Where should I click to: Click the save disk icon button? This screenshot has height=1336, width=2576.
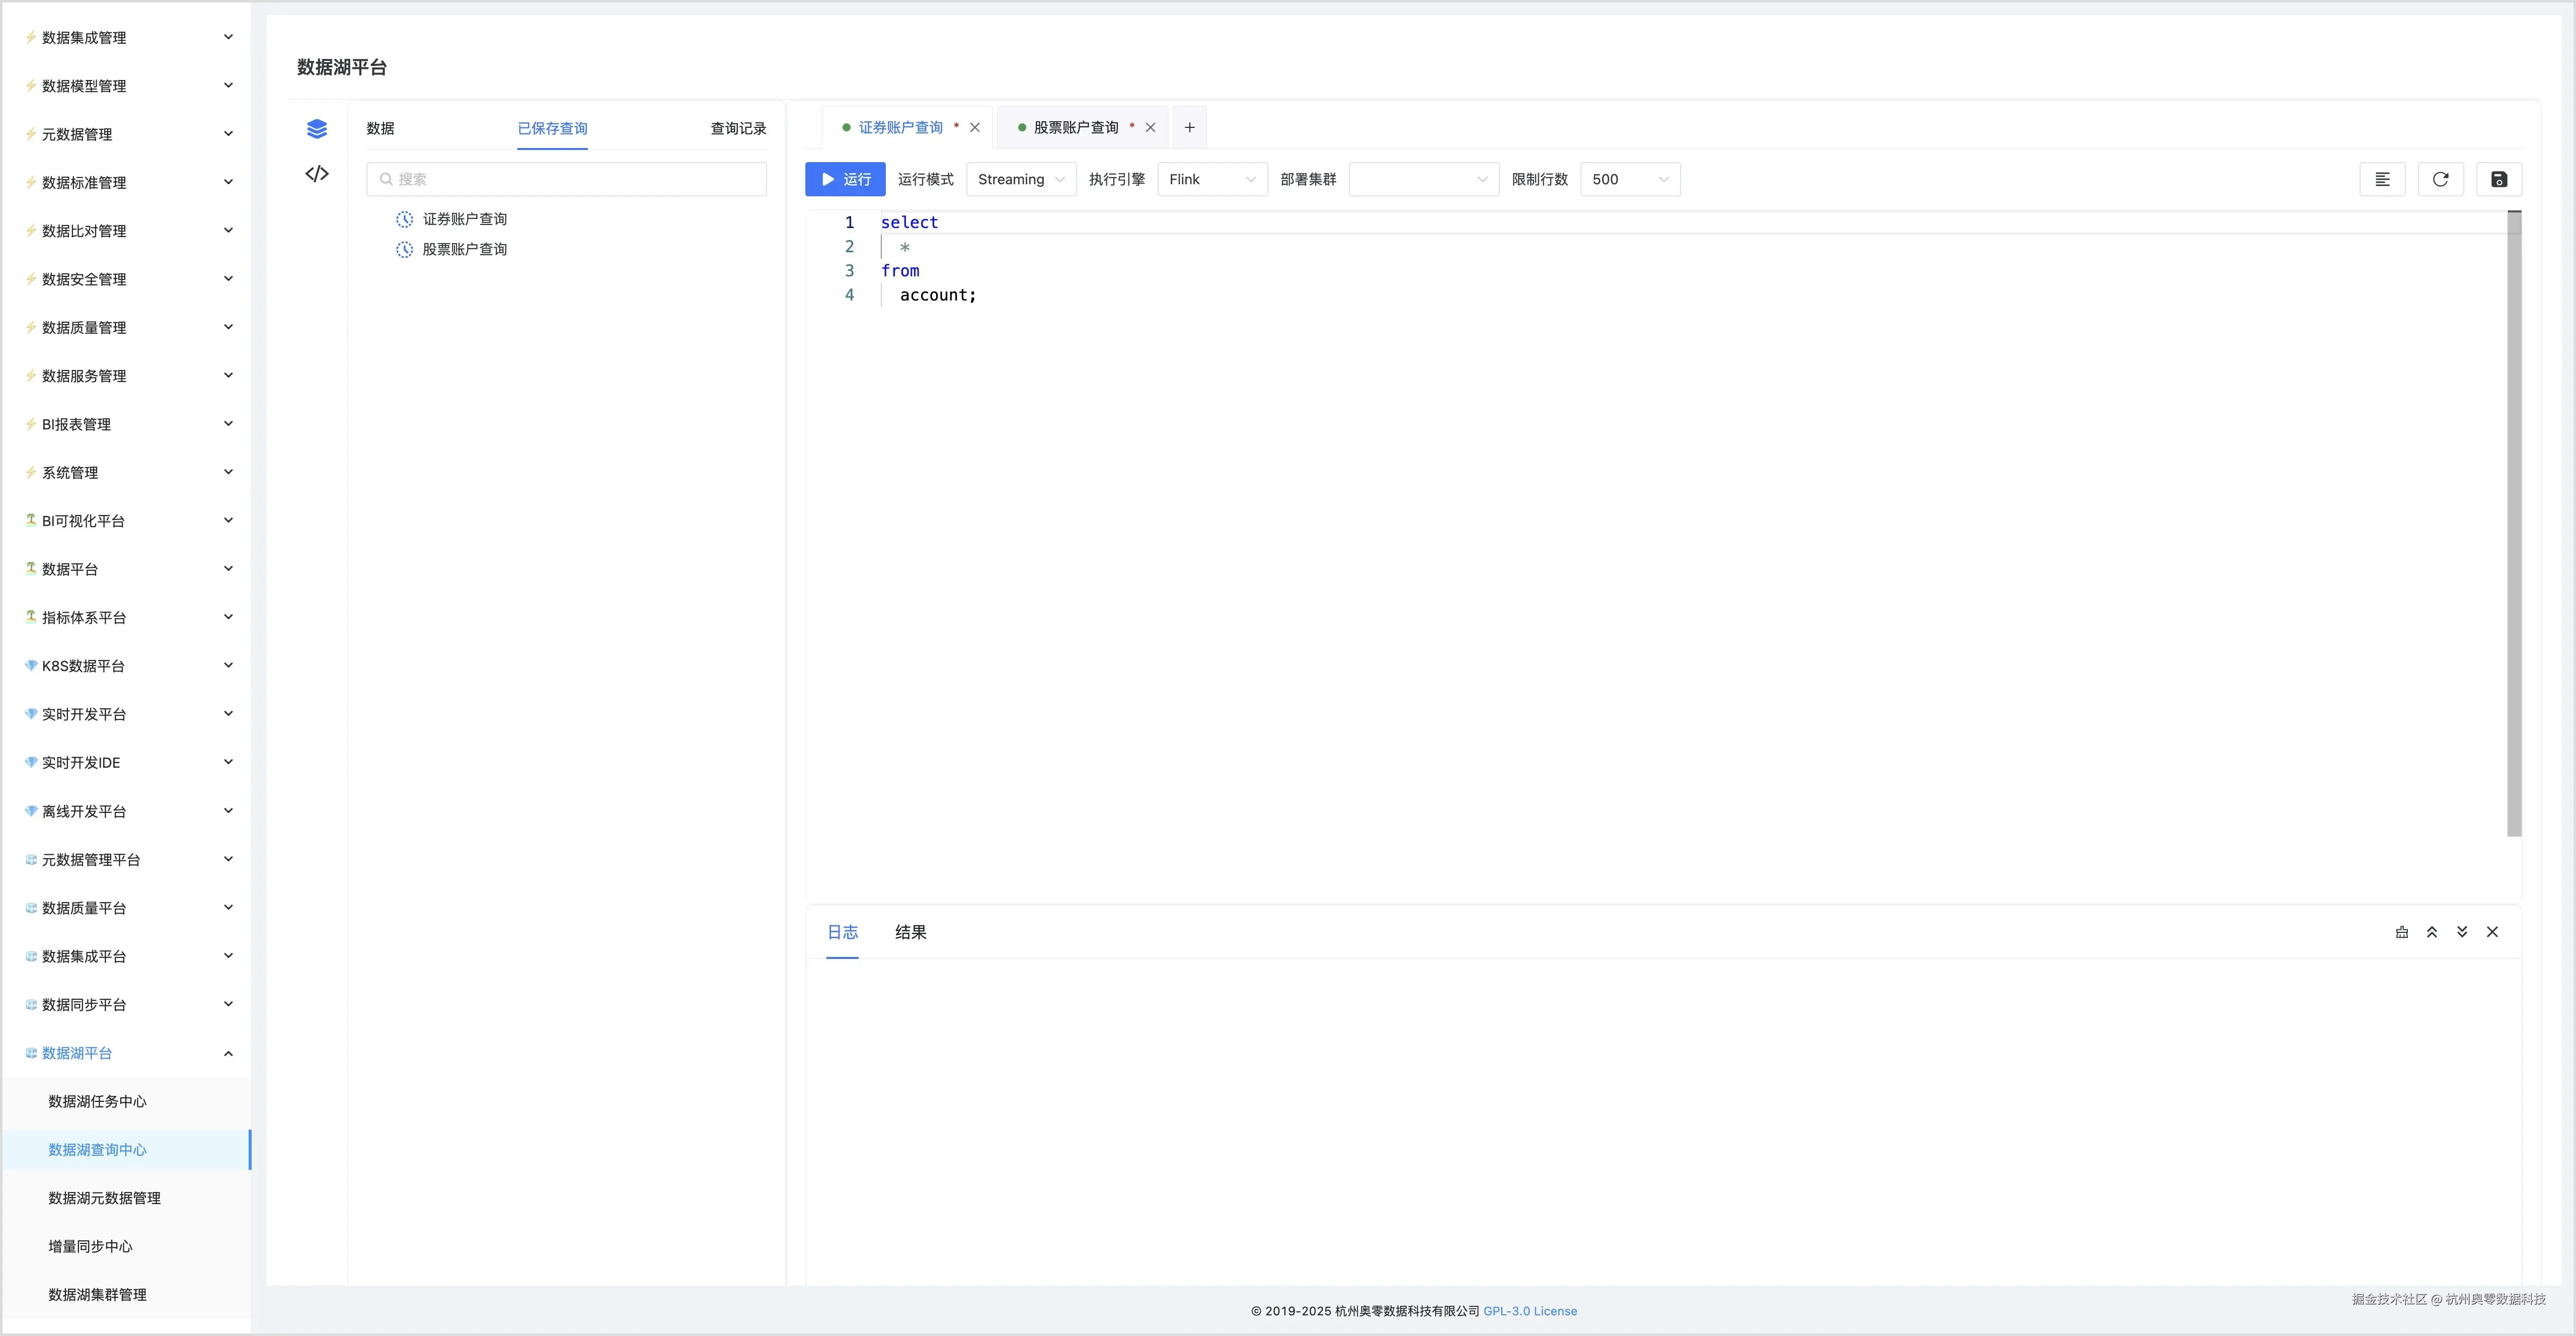click(2498, 179)
